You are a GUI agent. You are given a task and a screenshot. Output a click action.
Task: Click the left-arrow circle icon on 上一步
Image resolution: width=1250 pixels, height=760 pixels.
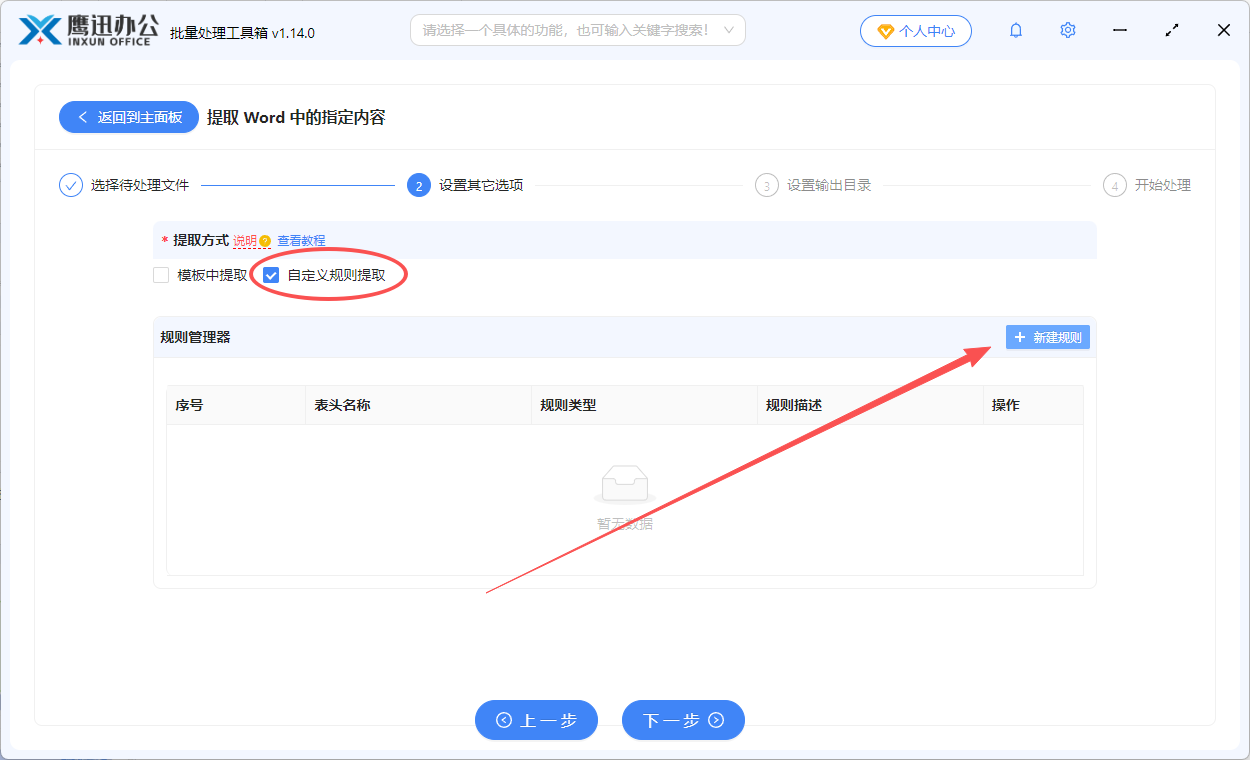507,720
